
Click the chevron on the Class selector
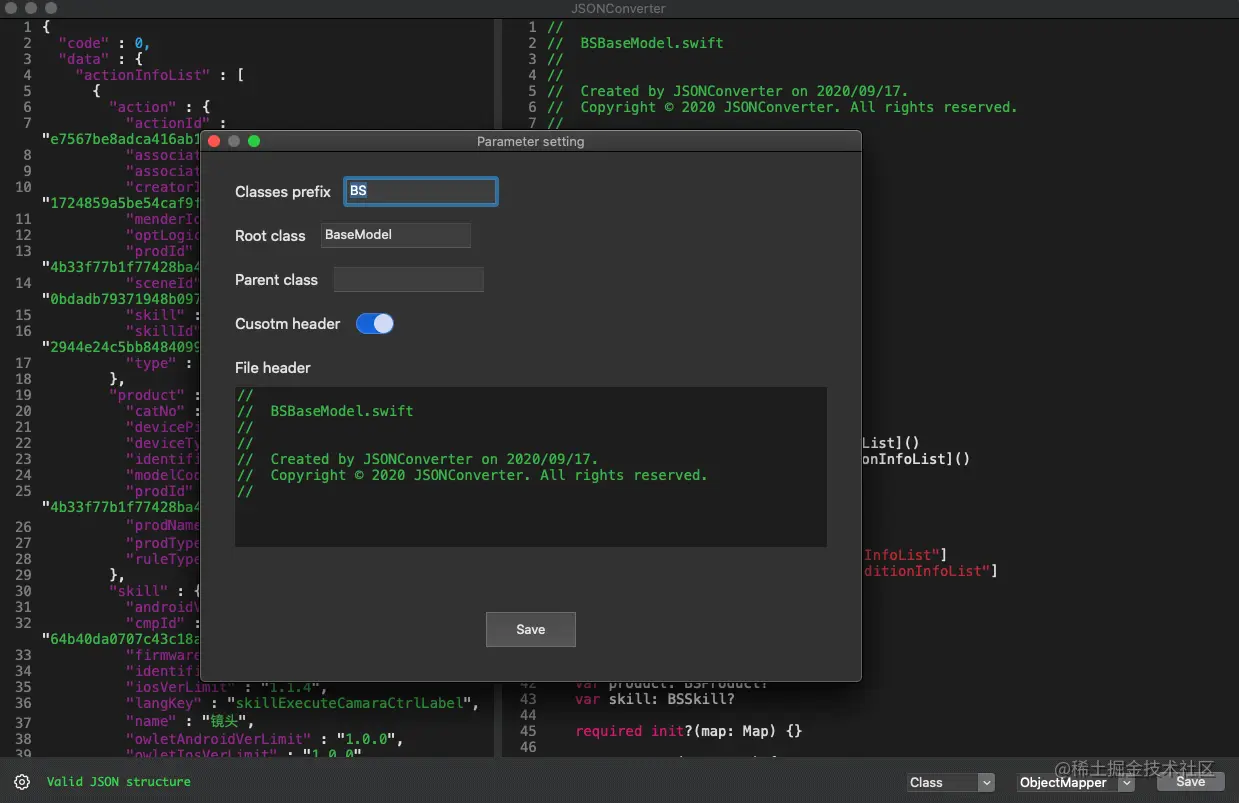(x=985, y=782)
